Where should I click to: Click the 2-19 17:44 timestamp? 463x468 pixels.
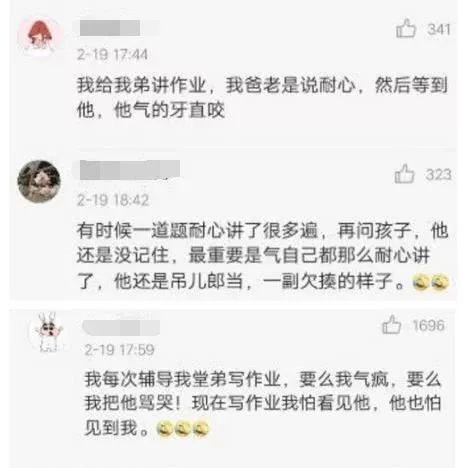tap(112, 54)
